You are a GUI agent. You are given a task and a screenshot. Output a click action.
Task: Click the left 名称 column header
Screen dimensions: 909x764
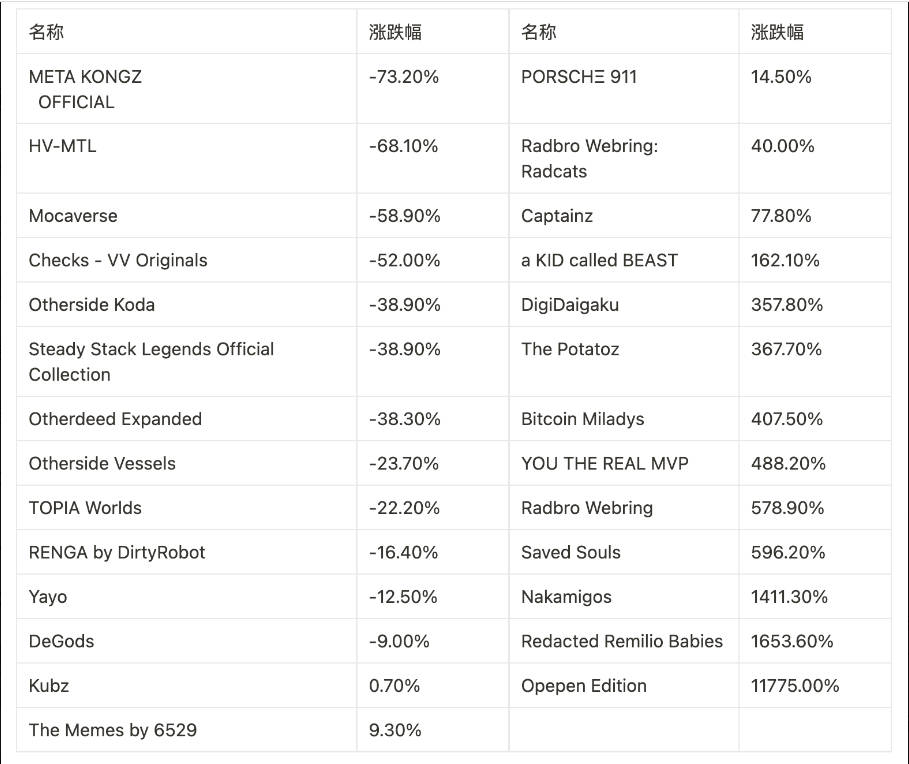[46, 32]
